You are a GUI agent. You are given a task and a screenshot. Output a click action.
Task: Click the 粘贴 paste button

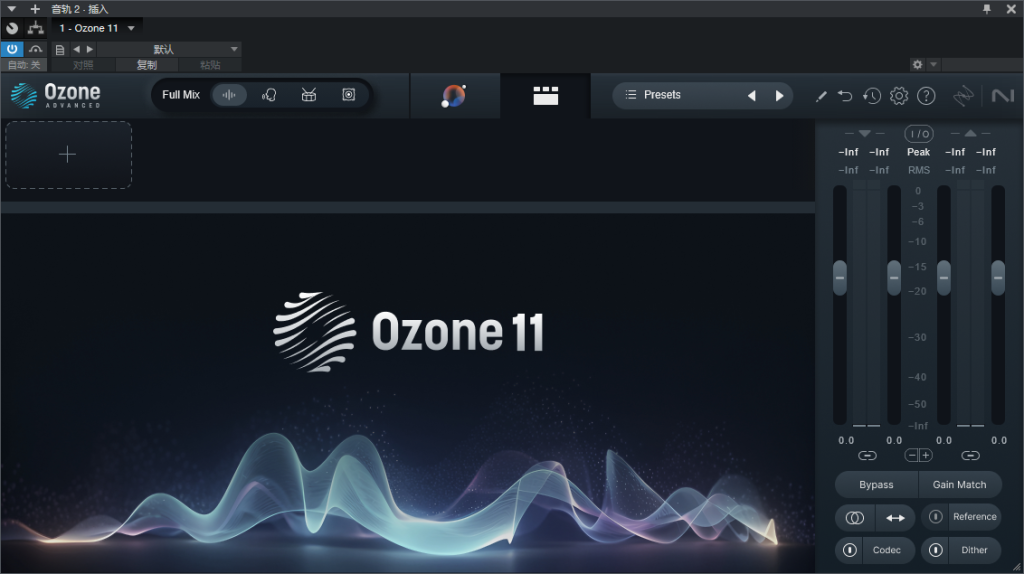[x=210, y=65]
